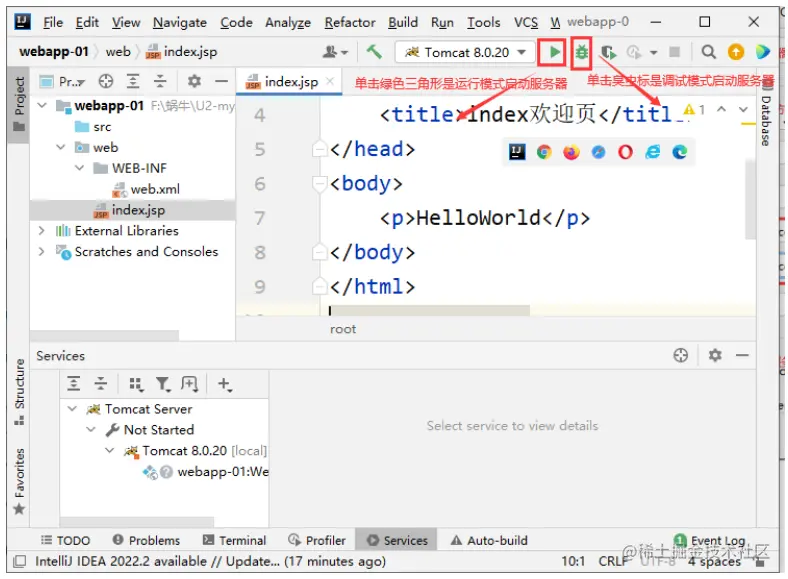Viewport: 788px width, 579px height.
Task: Click Filter funnel icon in Services toolbar
Action: [x=162, y=384]
